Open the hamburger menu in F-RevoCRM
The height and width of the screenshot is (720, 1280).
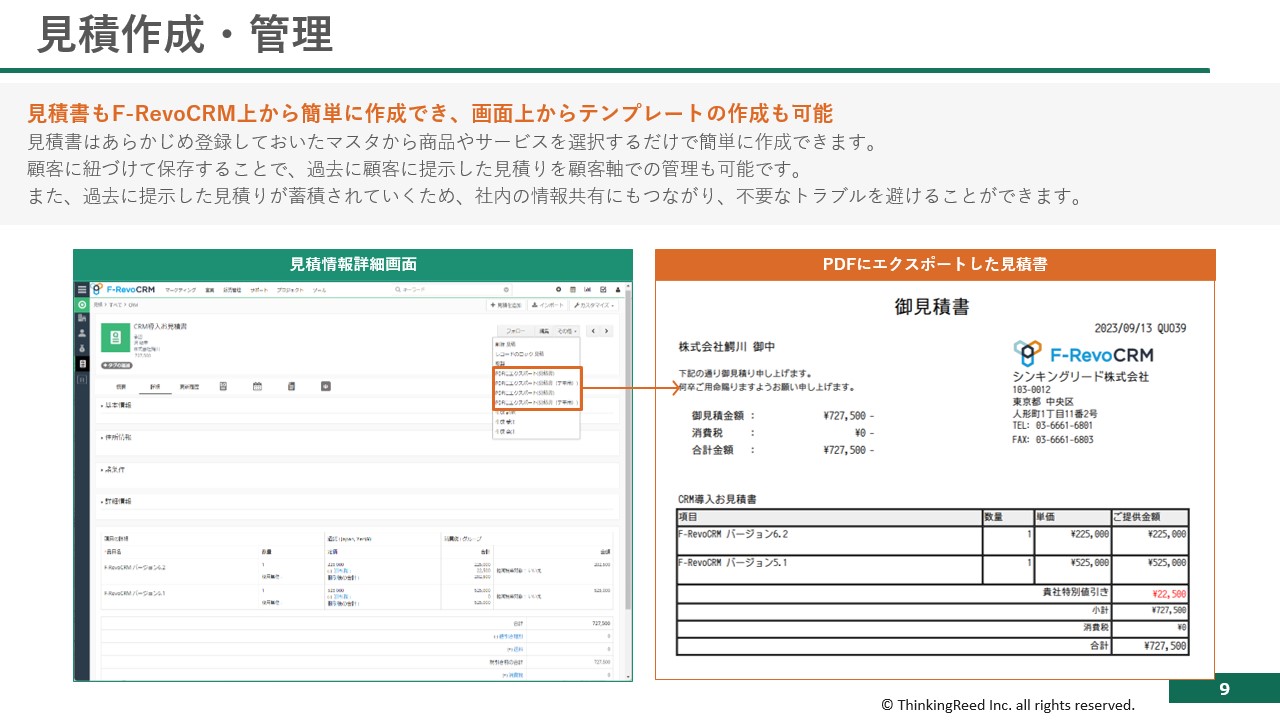point(82,290)
